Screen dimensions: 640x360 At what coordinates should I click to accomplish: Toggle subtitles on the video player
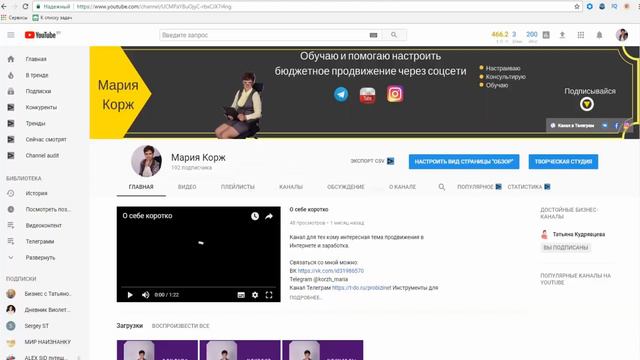(x=241, y=295)
